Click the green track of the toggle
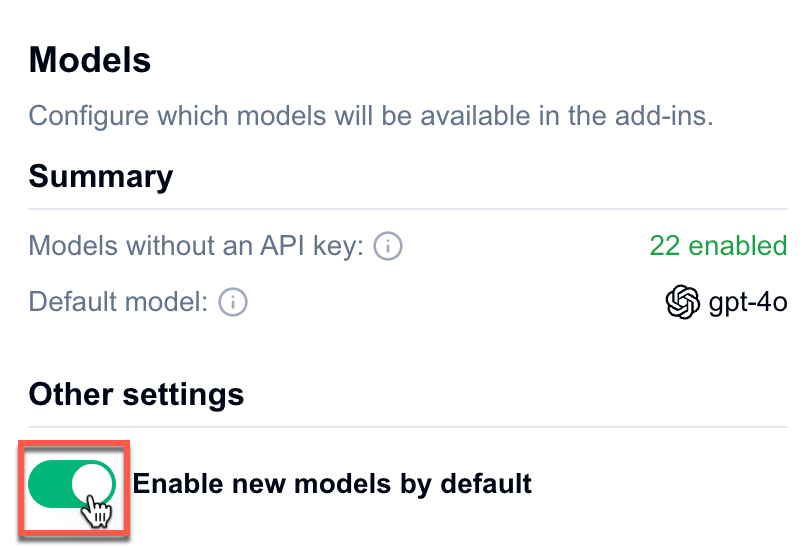The height and width of the screenshot is (548, 804). tap(50, 485)
